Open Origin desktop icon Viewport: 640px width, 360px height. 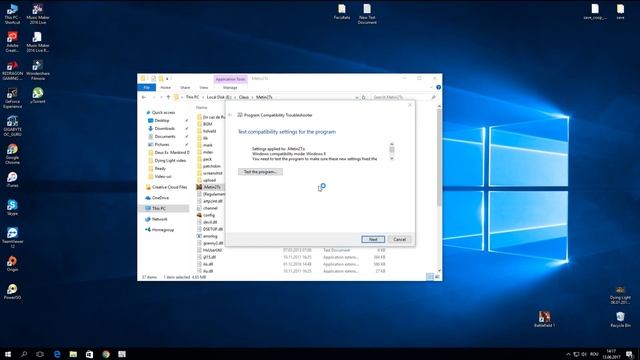[12, 263]
